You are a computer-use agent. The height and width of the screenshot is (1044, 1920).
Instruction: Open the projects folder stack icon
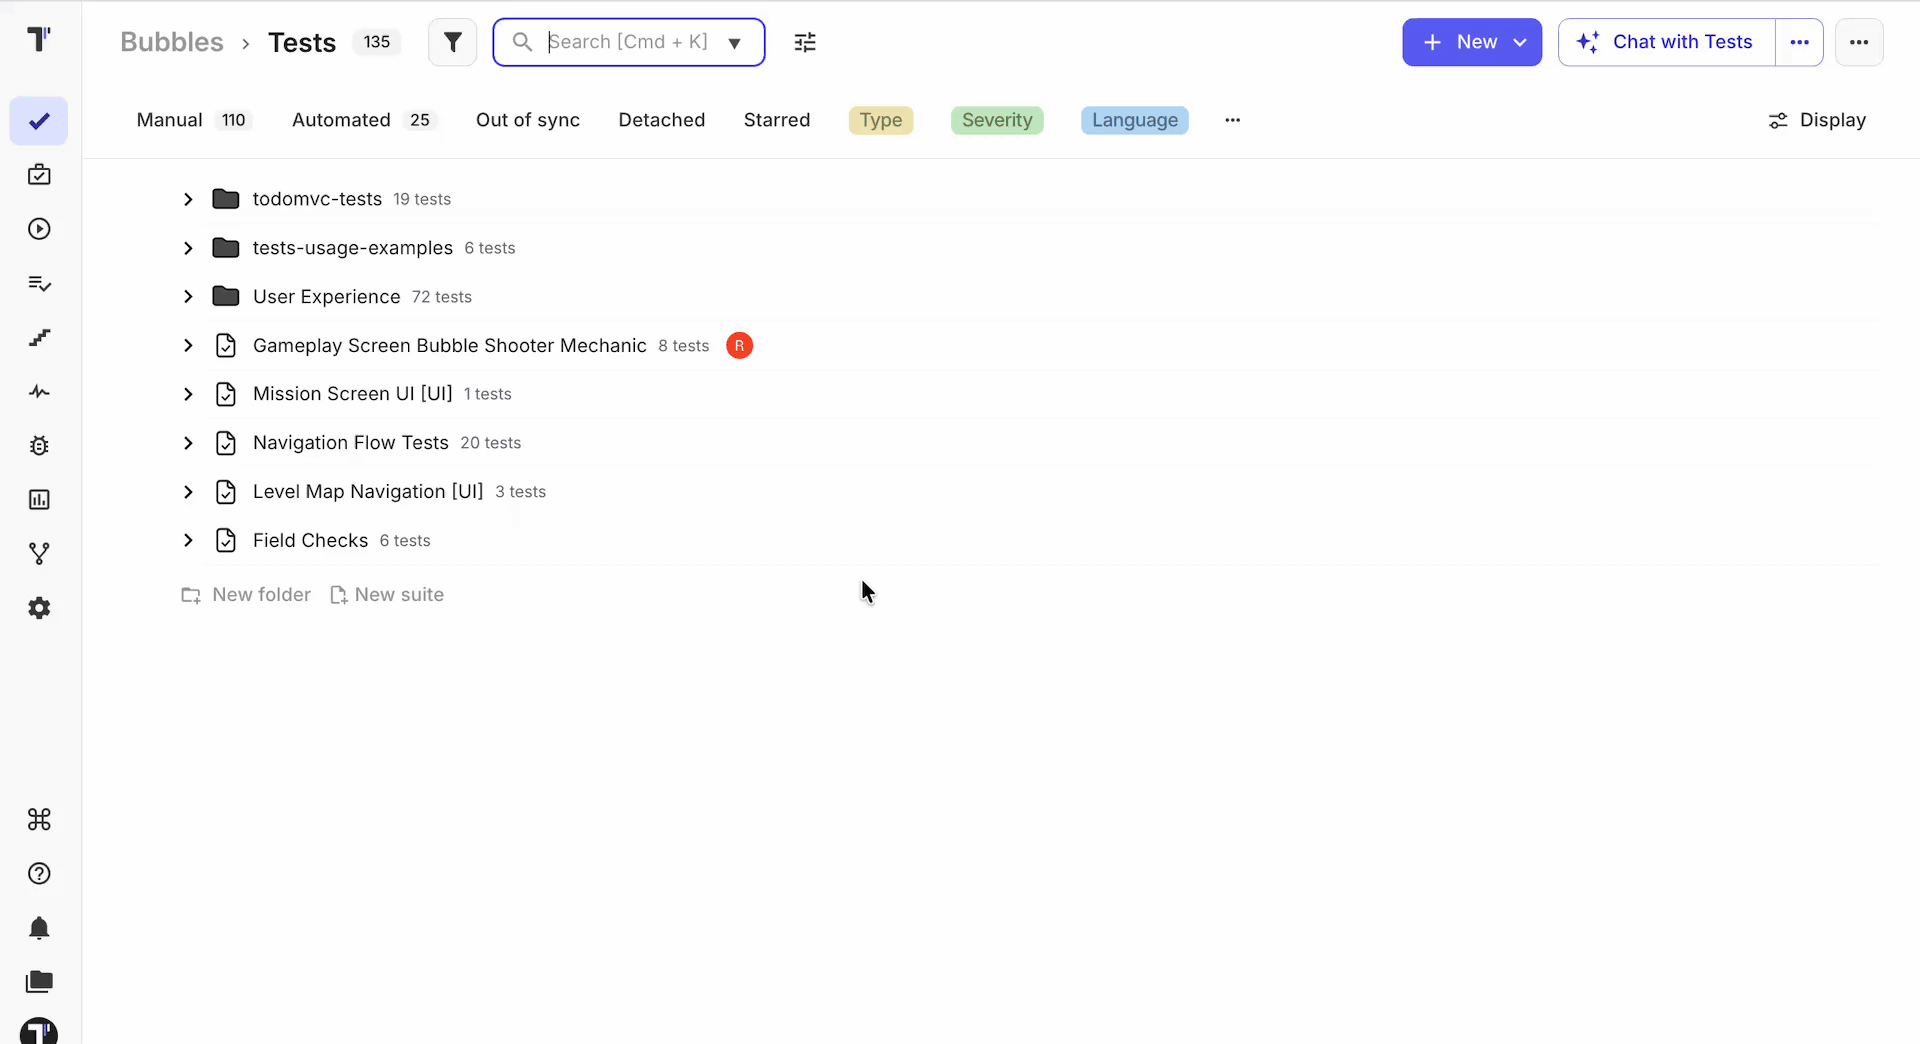(39, 982)
